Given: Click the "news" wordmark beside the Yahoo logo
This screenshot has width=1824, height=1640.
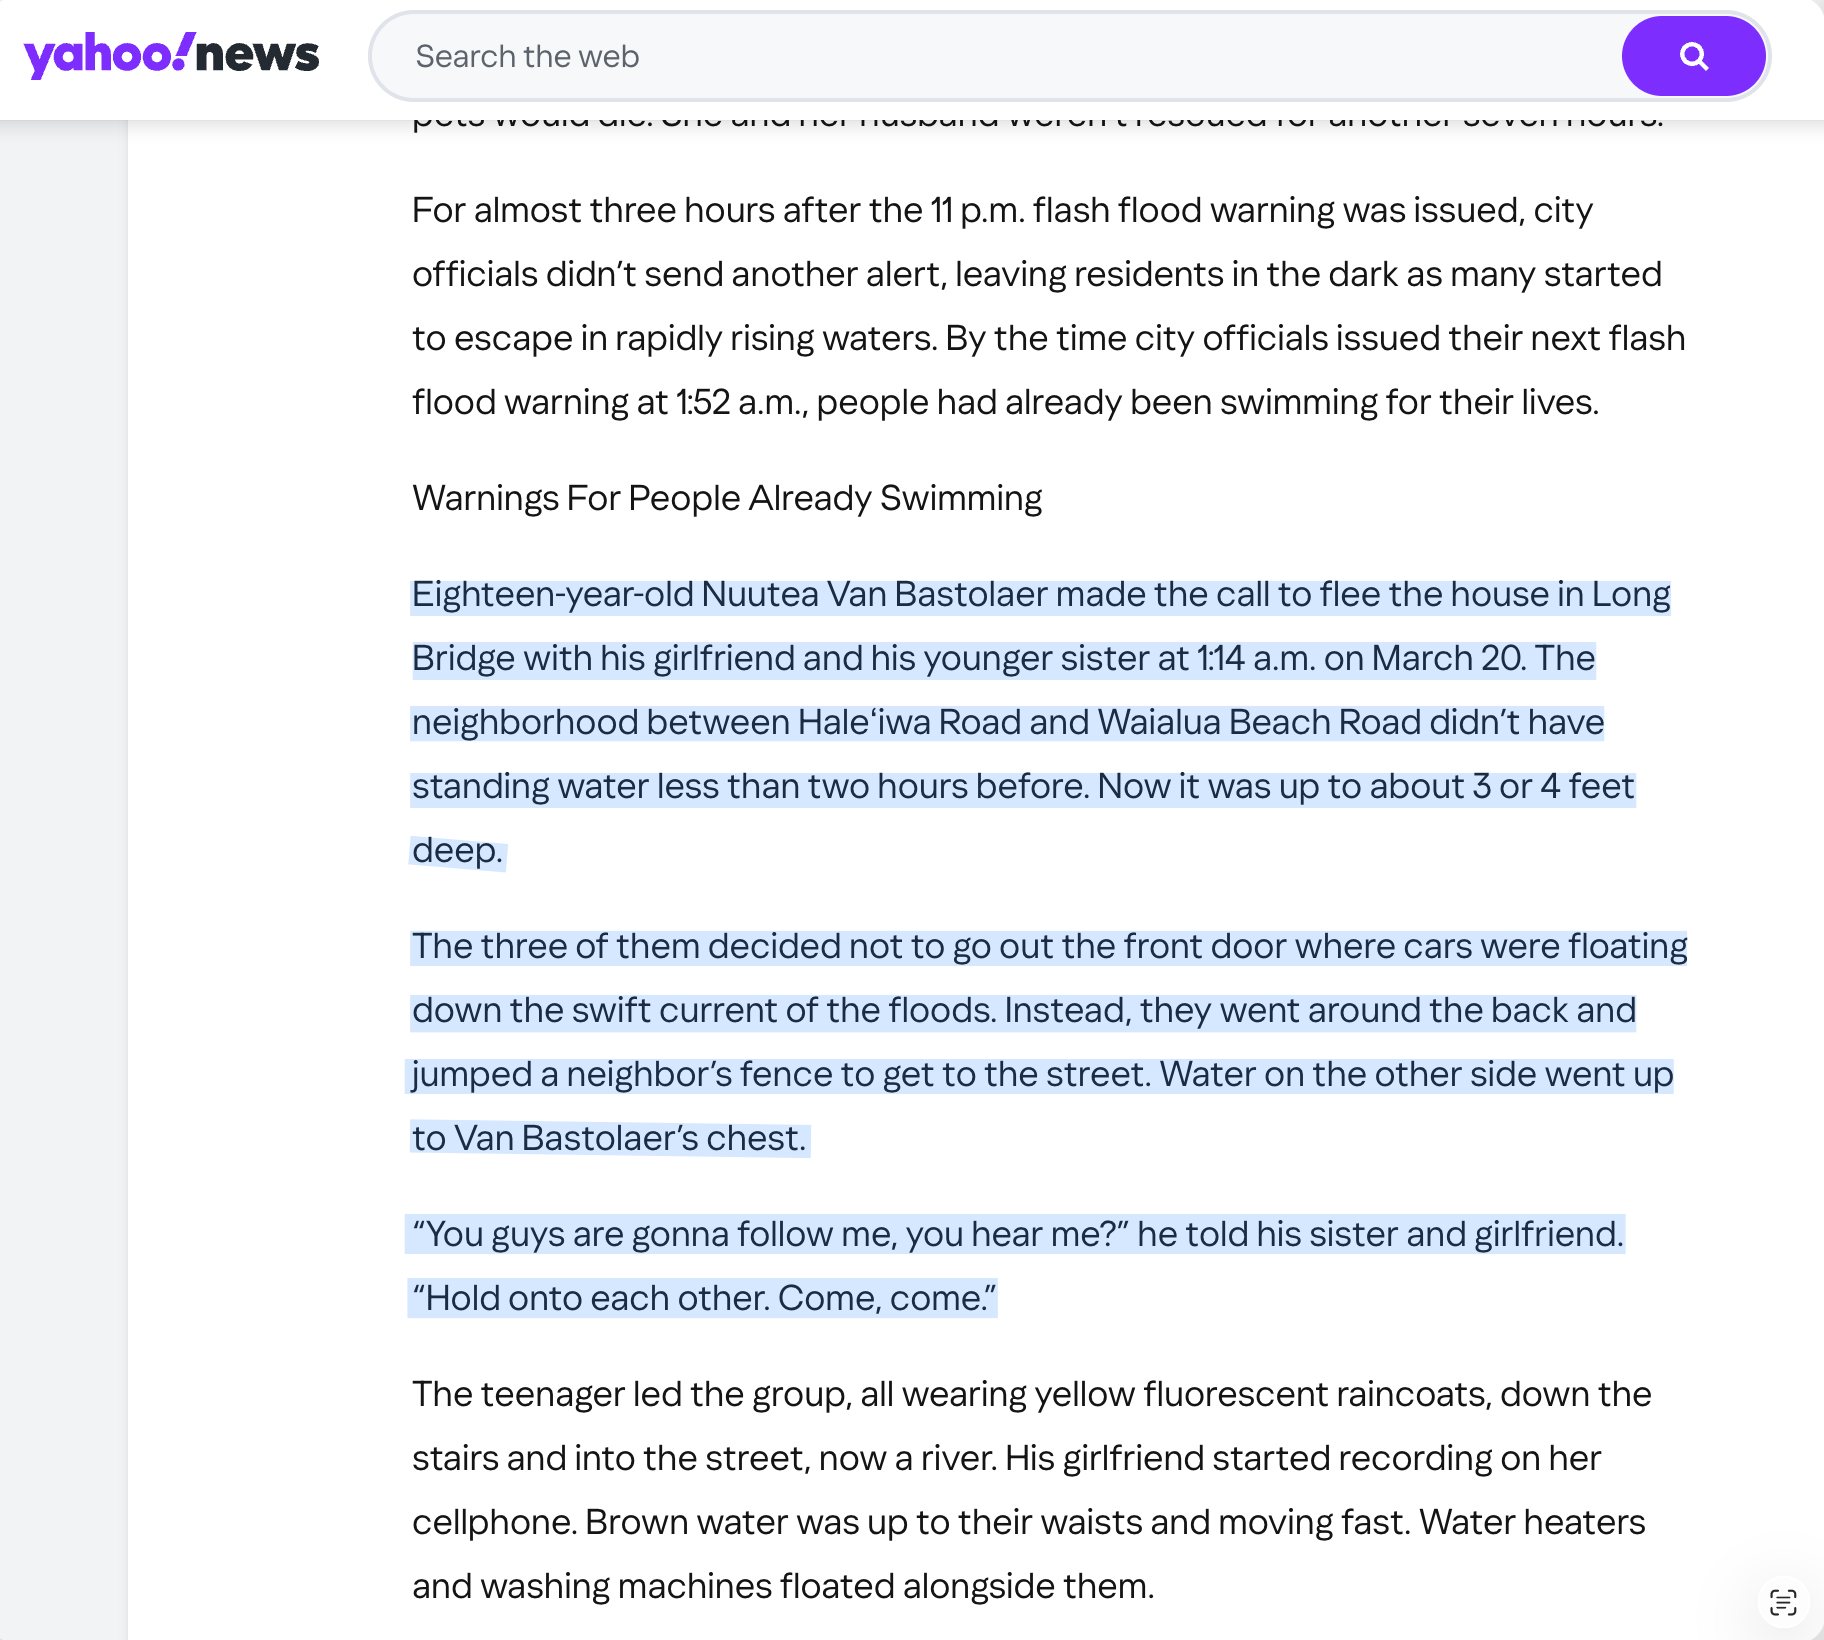Looking at the screenshot, I should pos(257,55).
